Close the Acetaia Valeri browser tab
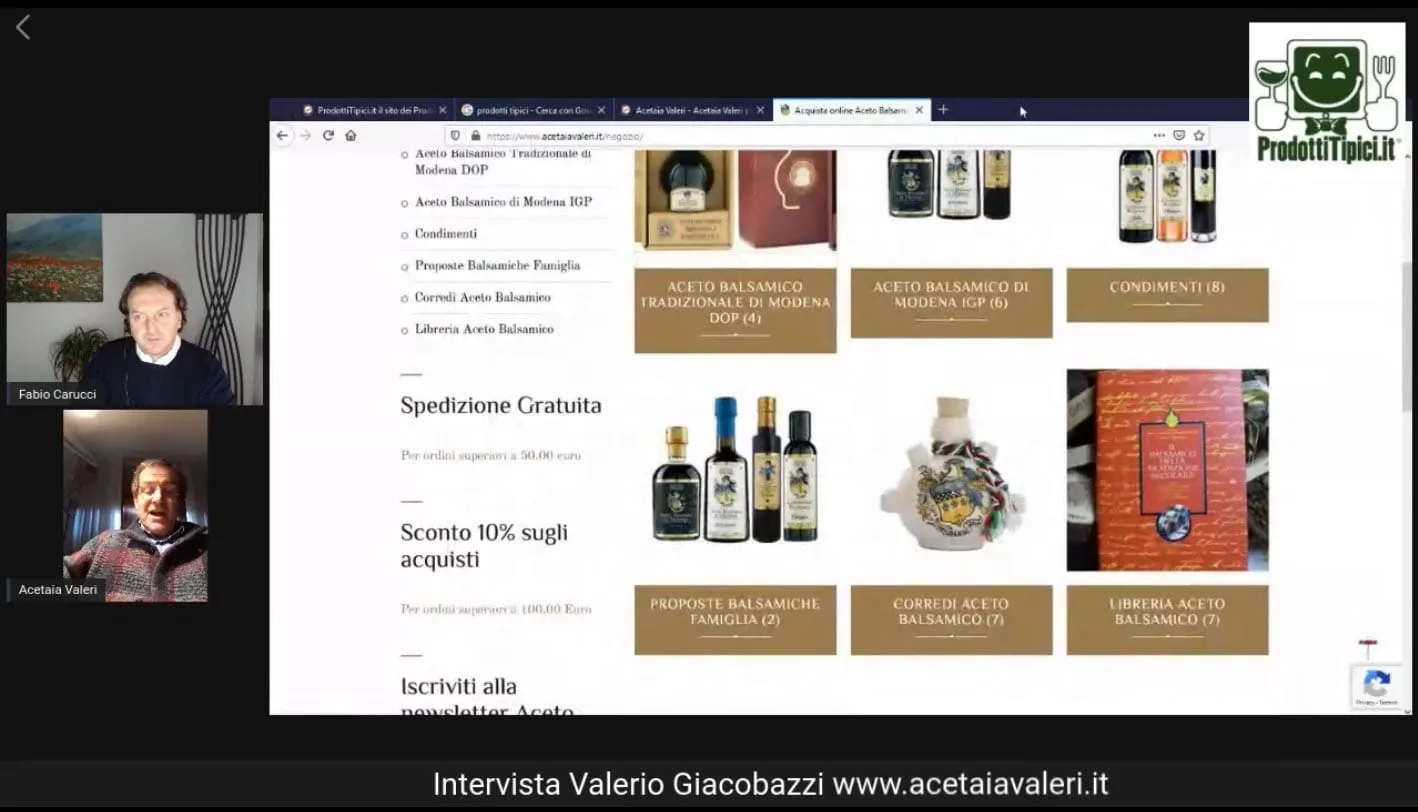 click(760, 111)
